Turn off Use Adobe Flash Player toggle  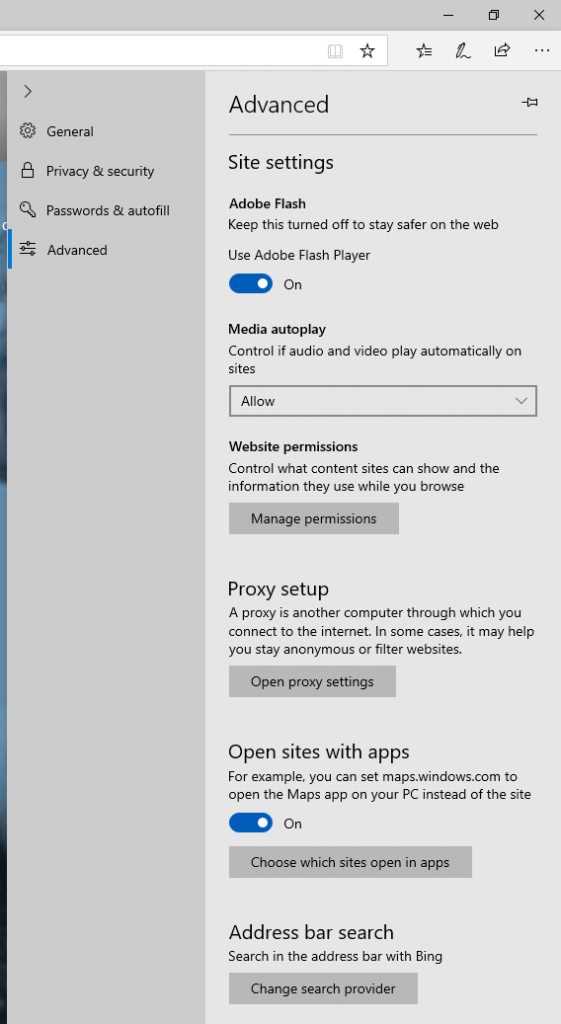pos(251,284)
